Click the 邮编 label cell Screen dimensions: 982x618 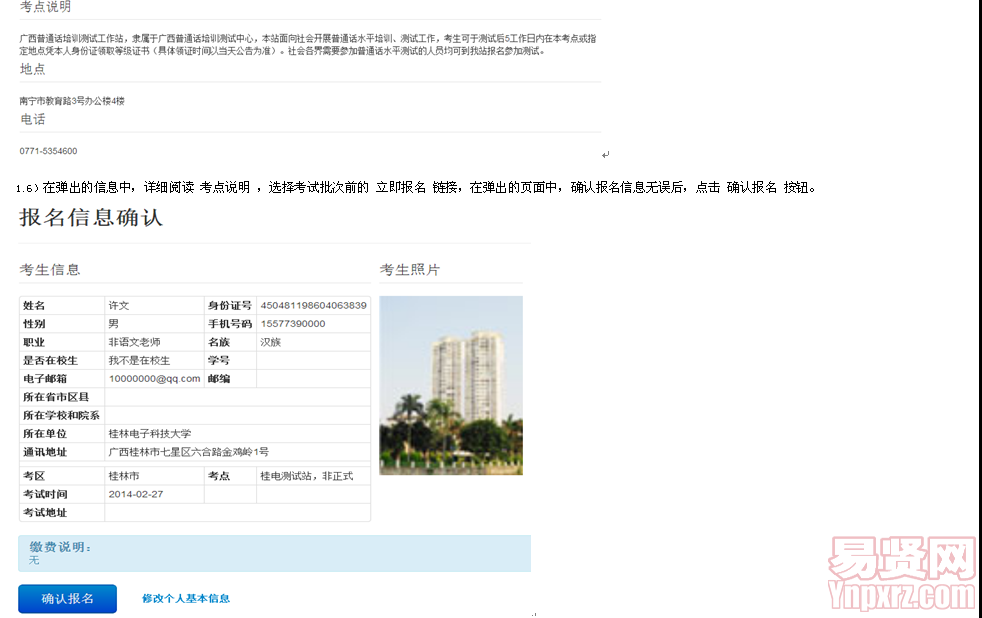pos(230,379)
